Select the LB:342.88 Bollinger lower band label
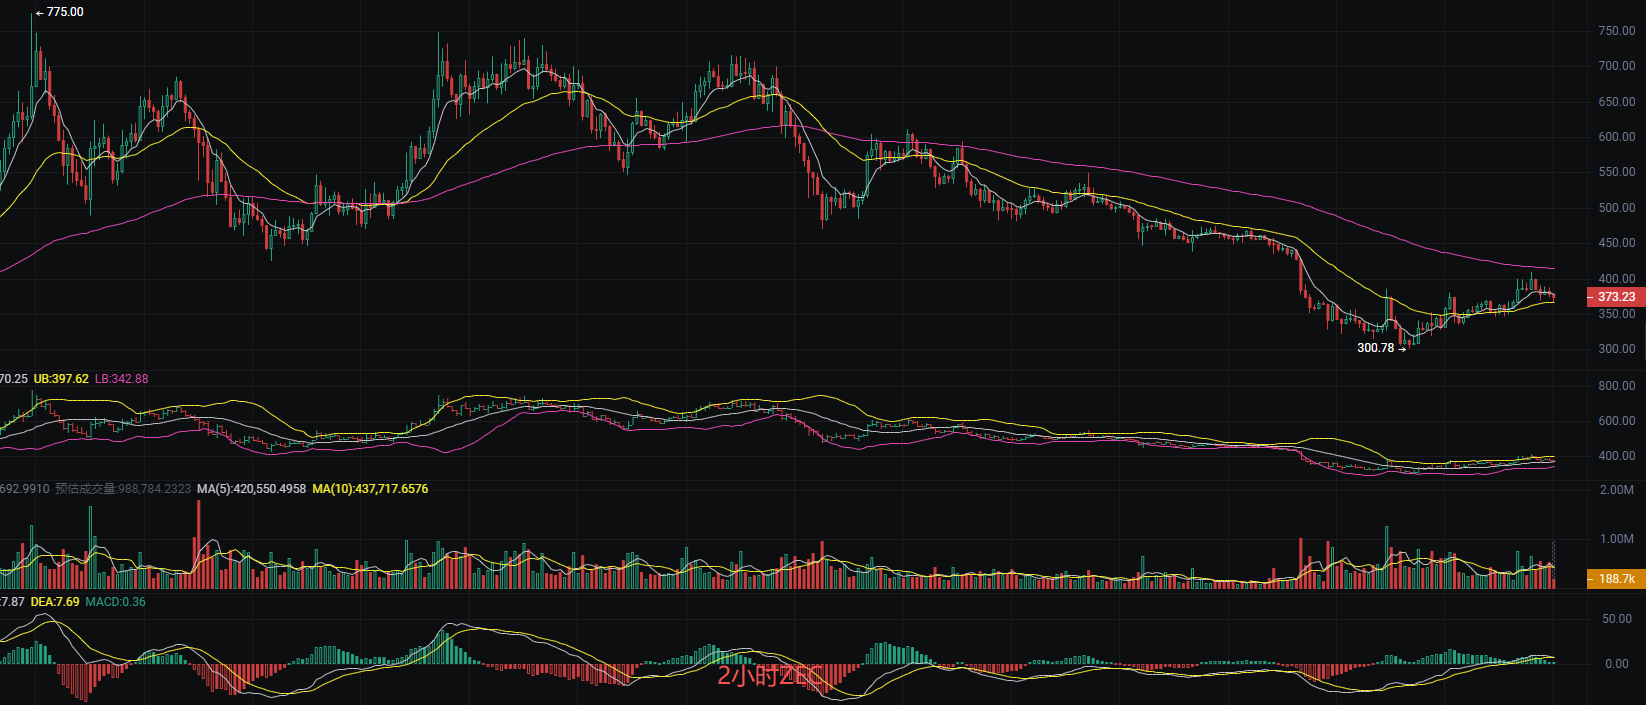Screen dimensions: 1646x705 tap(121, 379)
